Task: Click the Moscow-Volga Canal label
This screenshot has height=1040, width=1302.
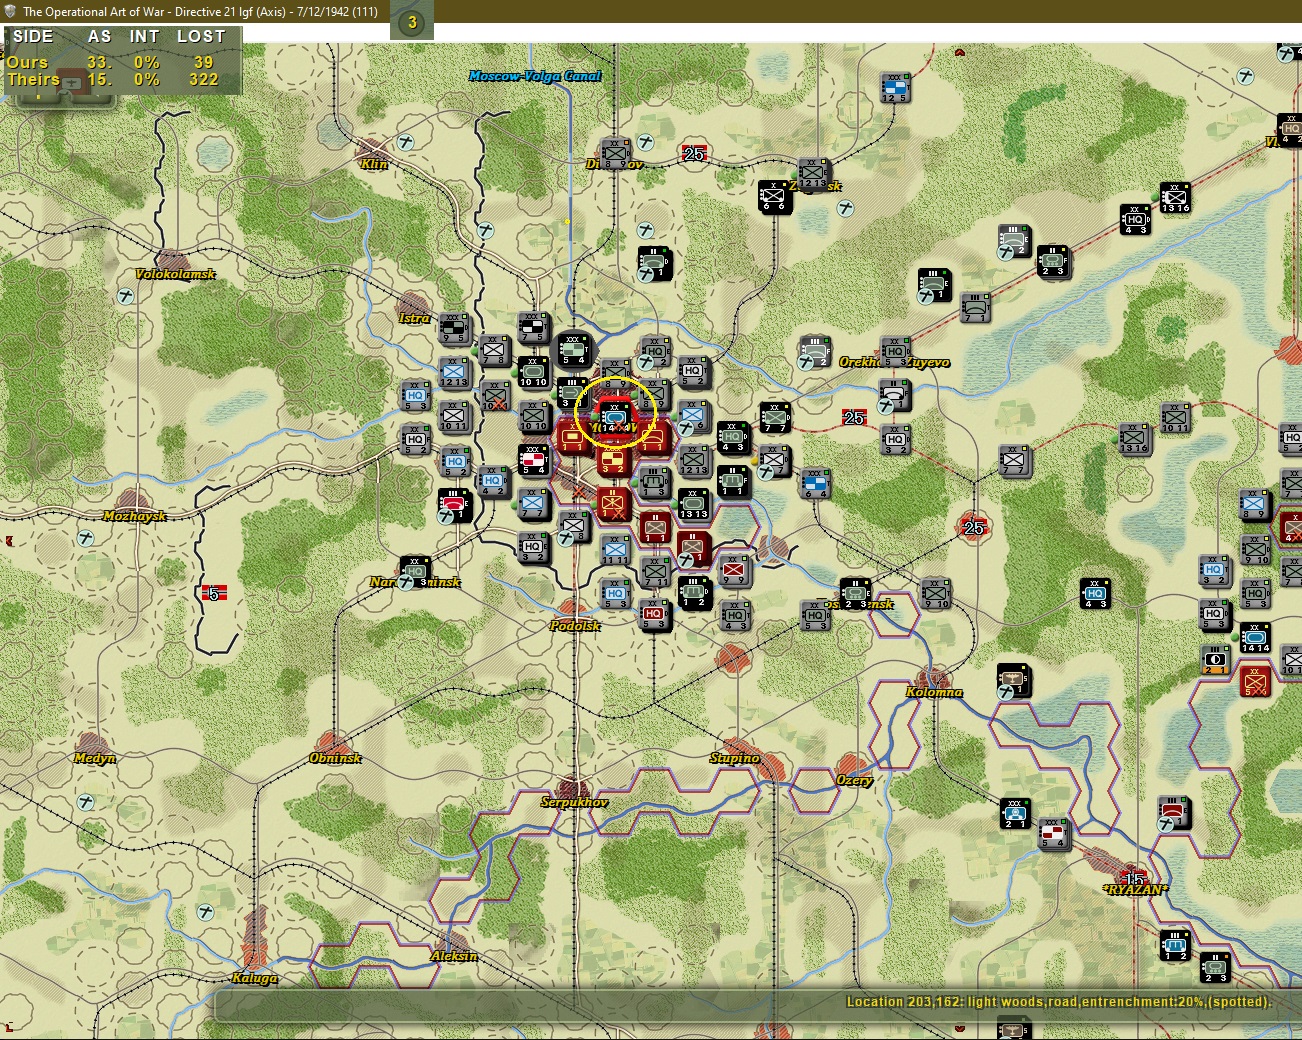Action: (x=535, y=76)
